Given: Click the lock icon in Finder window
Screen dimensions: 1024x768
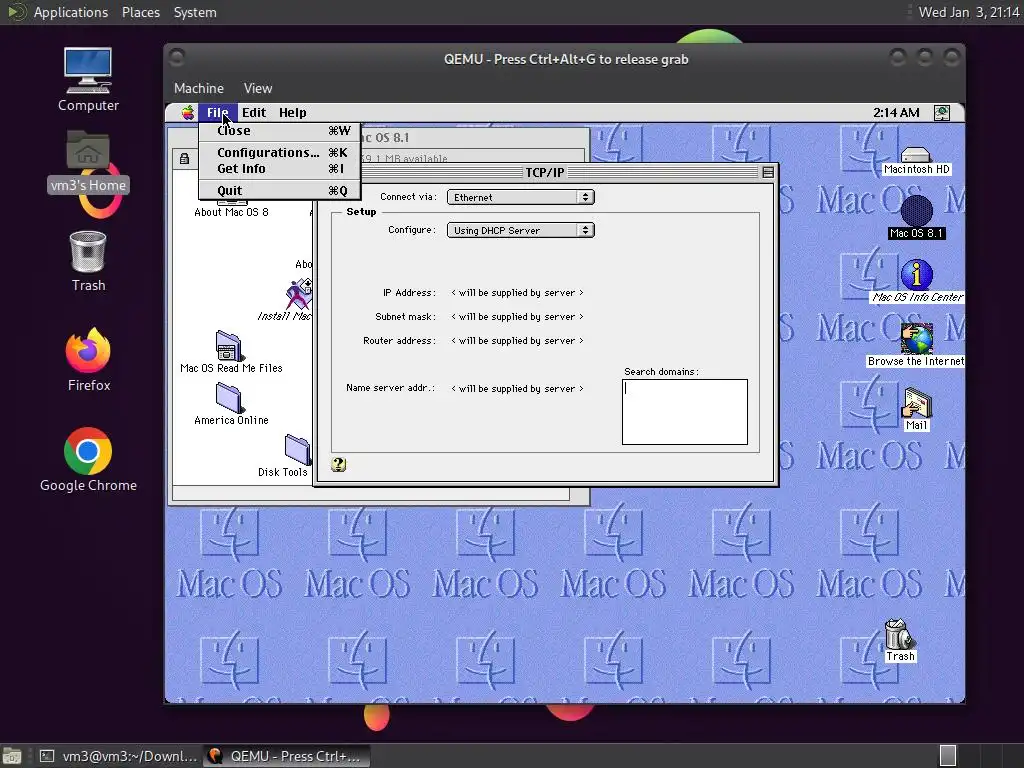Looking at the screenshot, I should point(184,159).
